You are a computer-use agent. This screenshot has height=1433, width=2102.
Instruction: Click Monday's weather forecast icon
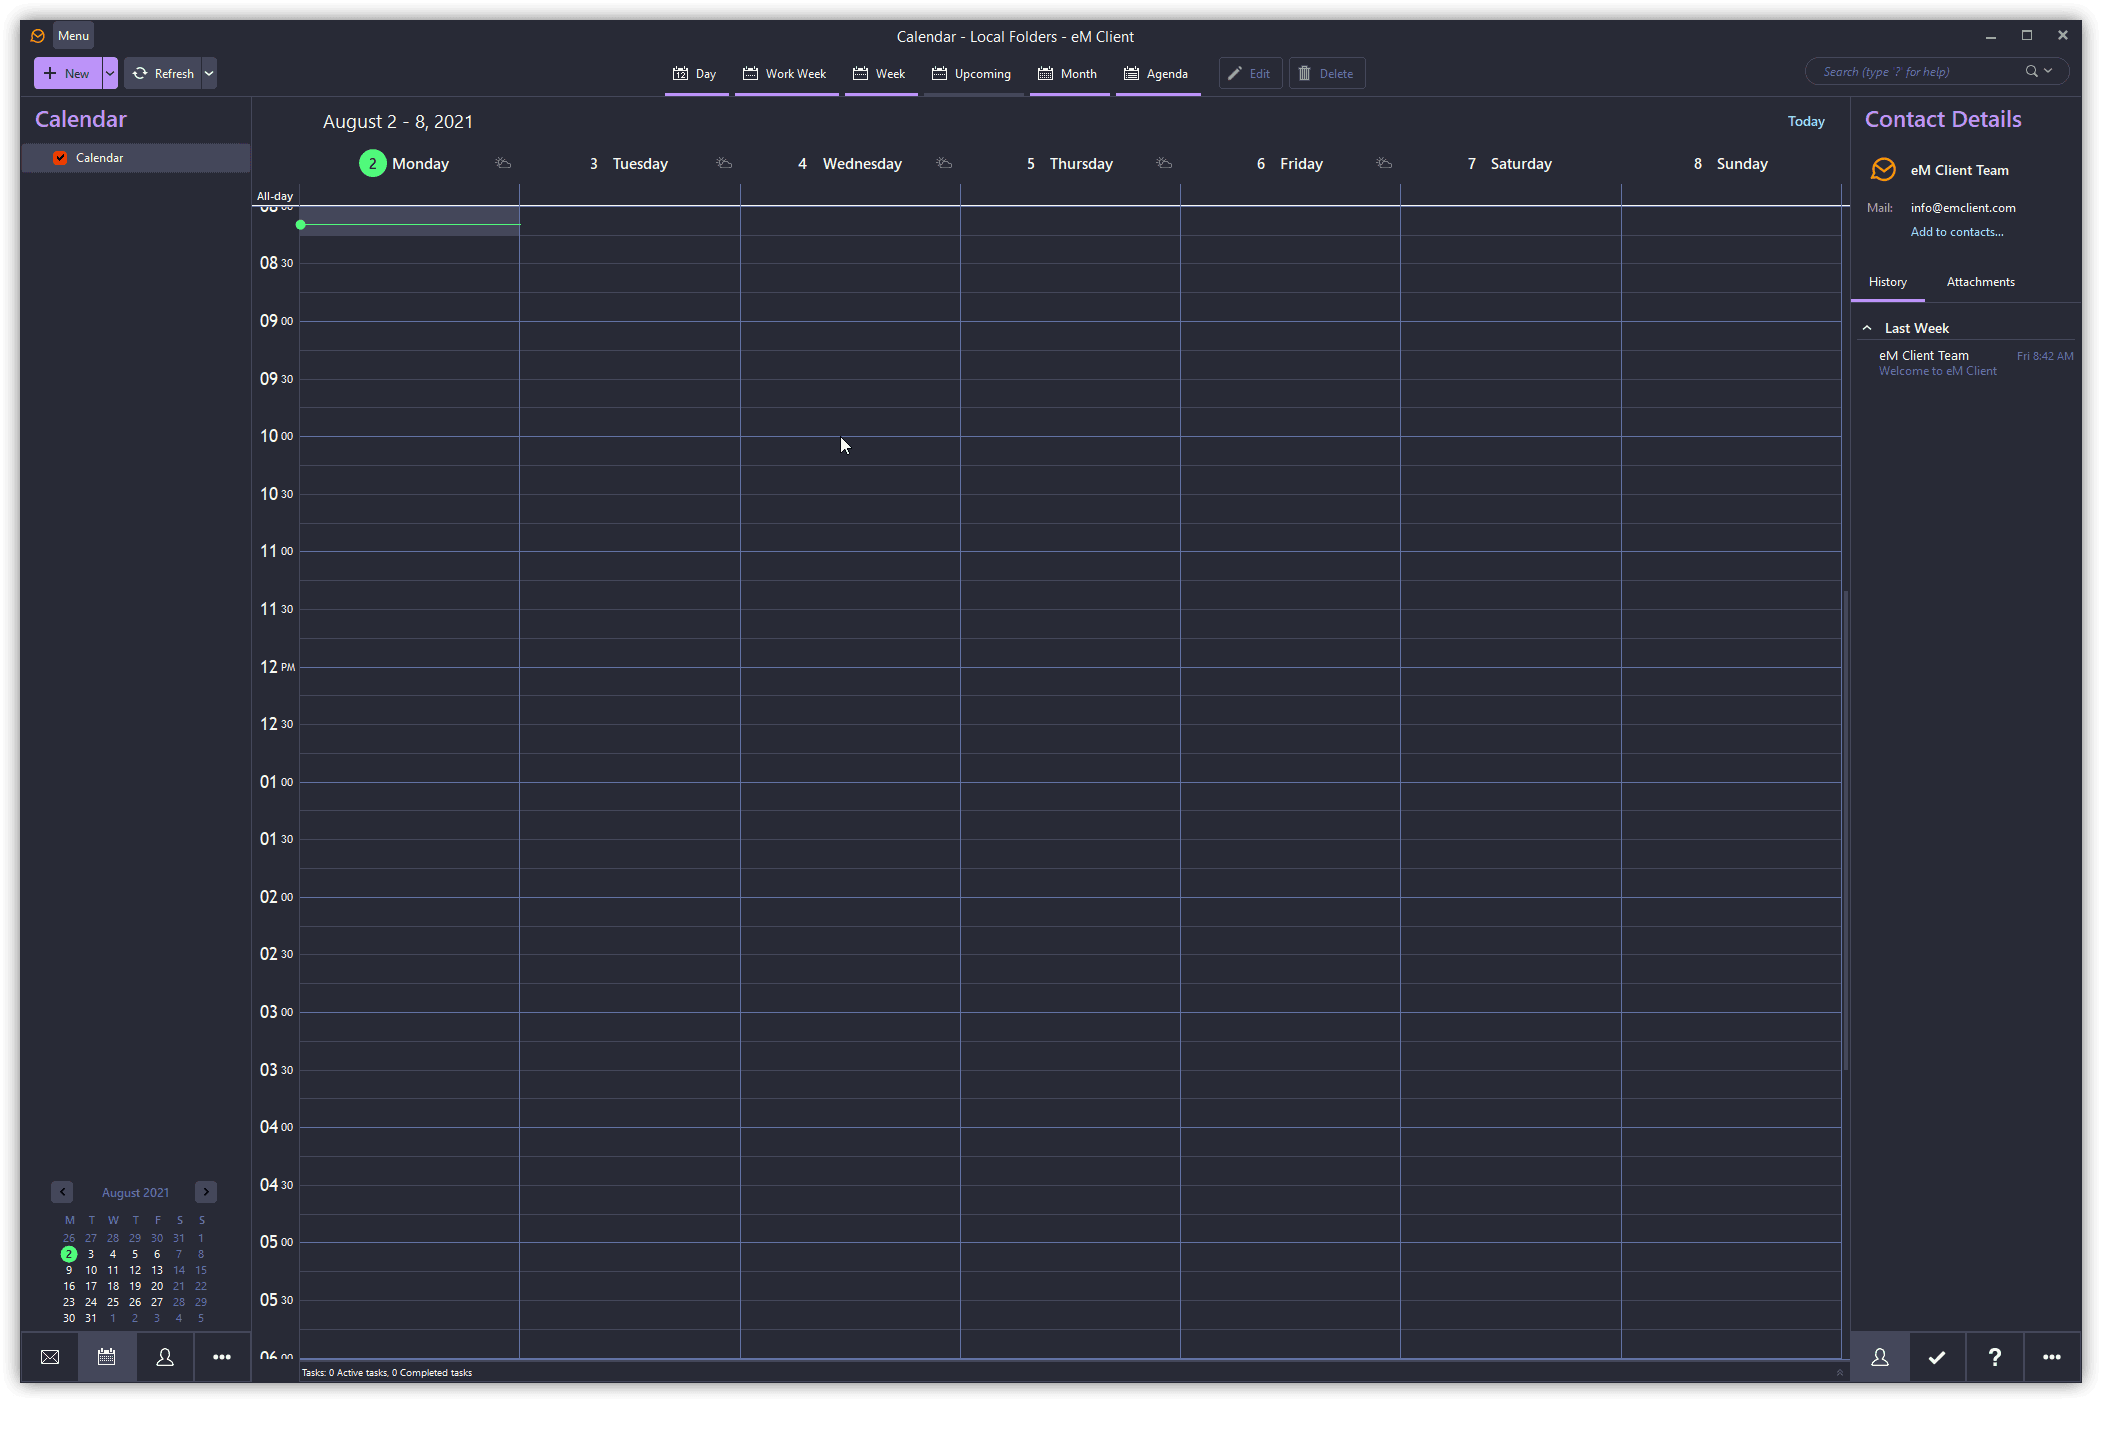[x=503, y=163]
